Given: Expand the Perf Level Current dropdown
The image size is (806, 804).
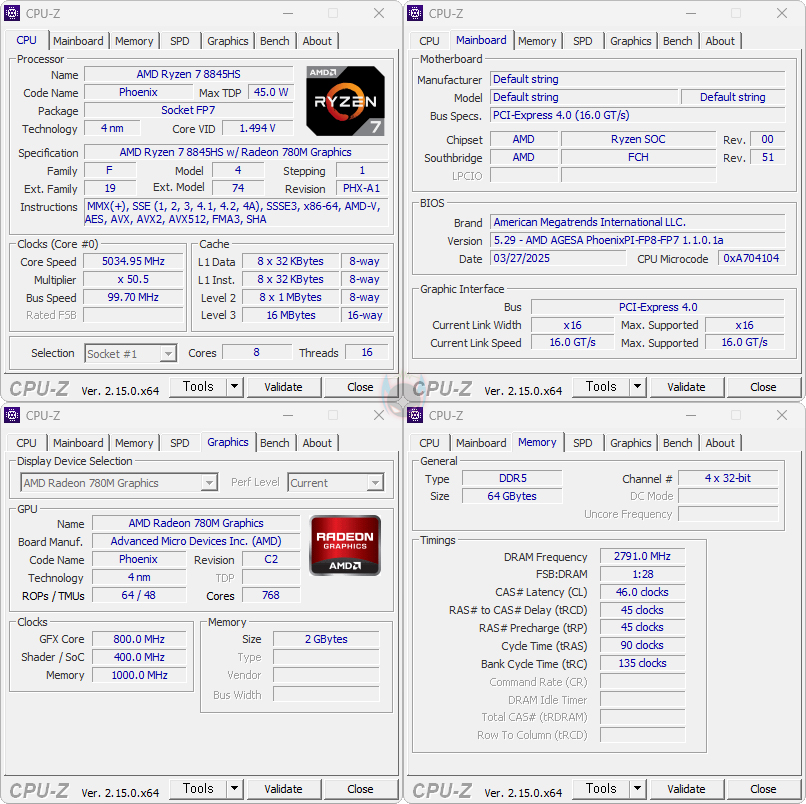Looking at the screenshot, I should [375, 483].
